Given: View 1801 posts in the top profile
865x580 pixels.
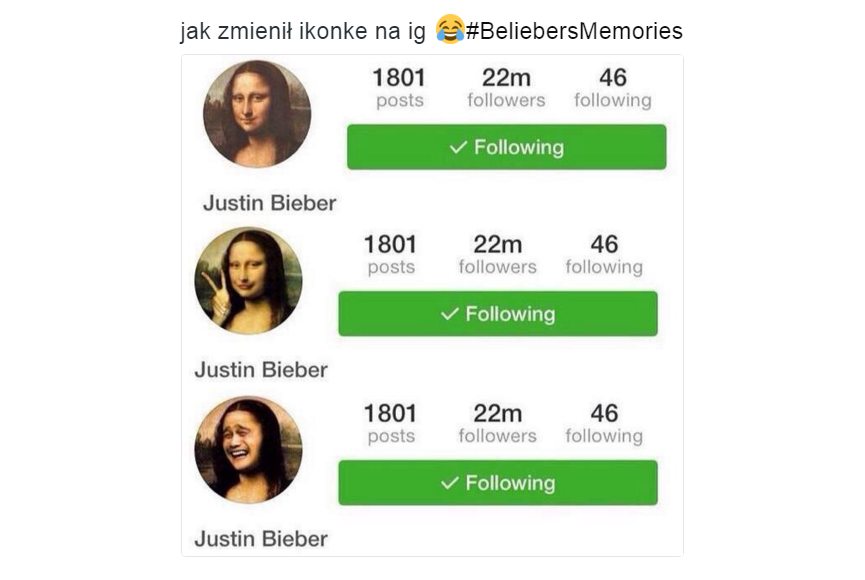Looking at the screenshot, I should point(399,88).
